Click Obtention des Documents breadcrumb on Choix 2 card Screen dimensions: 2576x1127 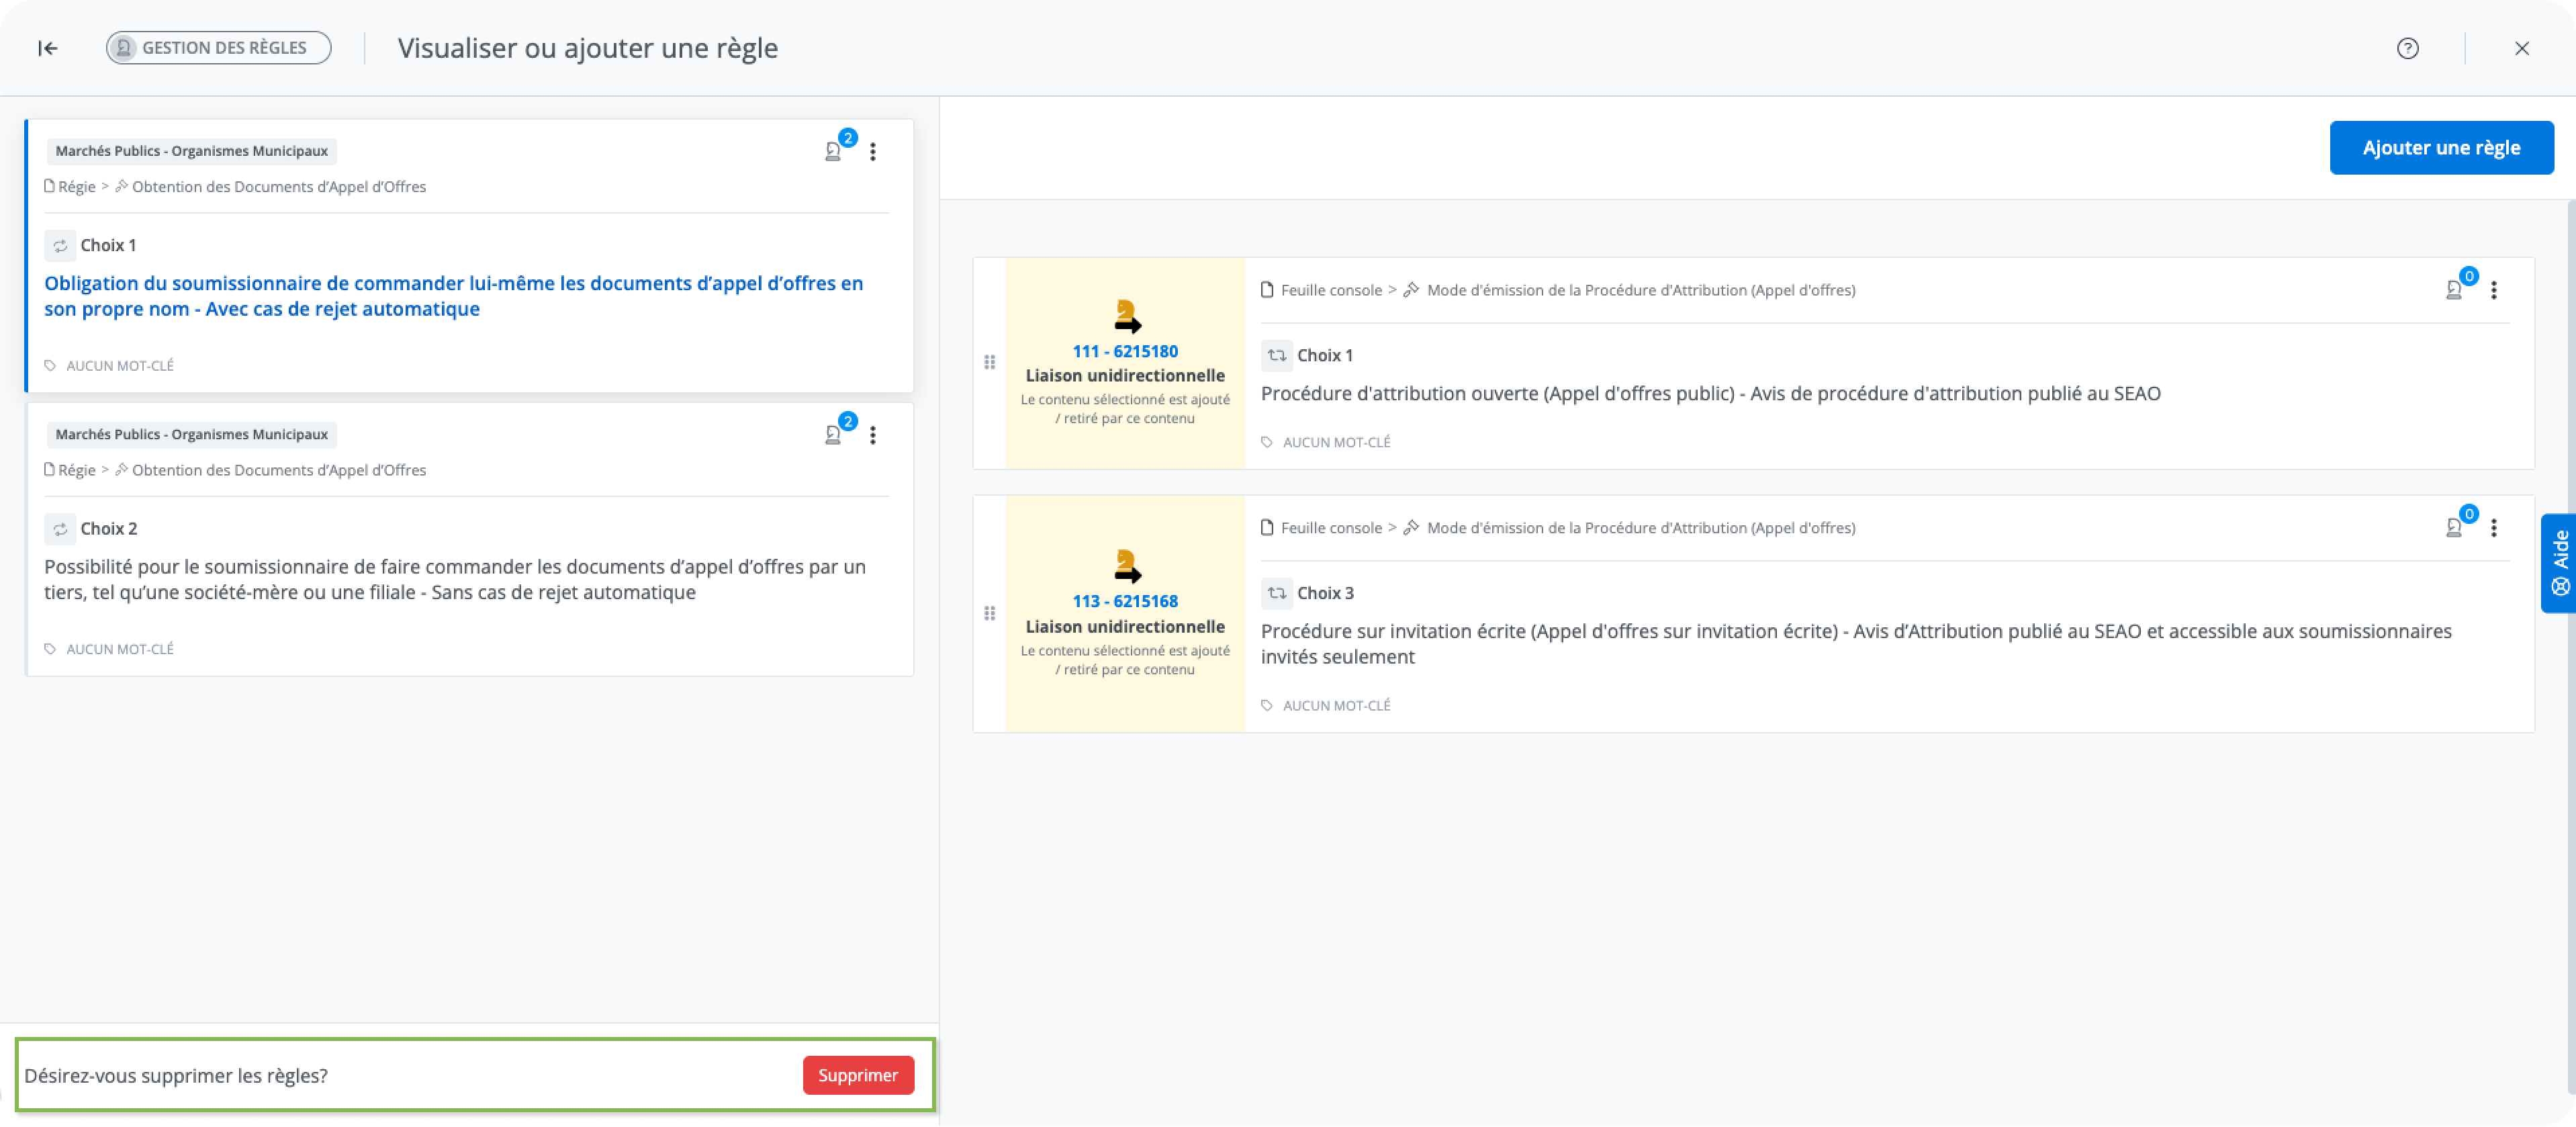coord(271,470)
